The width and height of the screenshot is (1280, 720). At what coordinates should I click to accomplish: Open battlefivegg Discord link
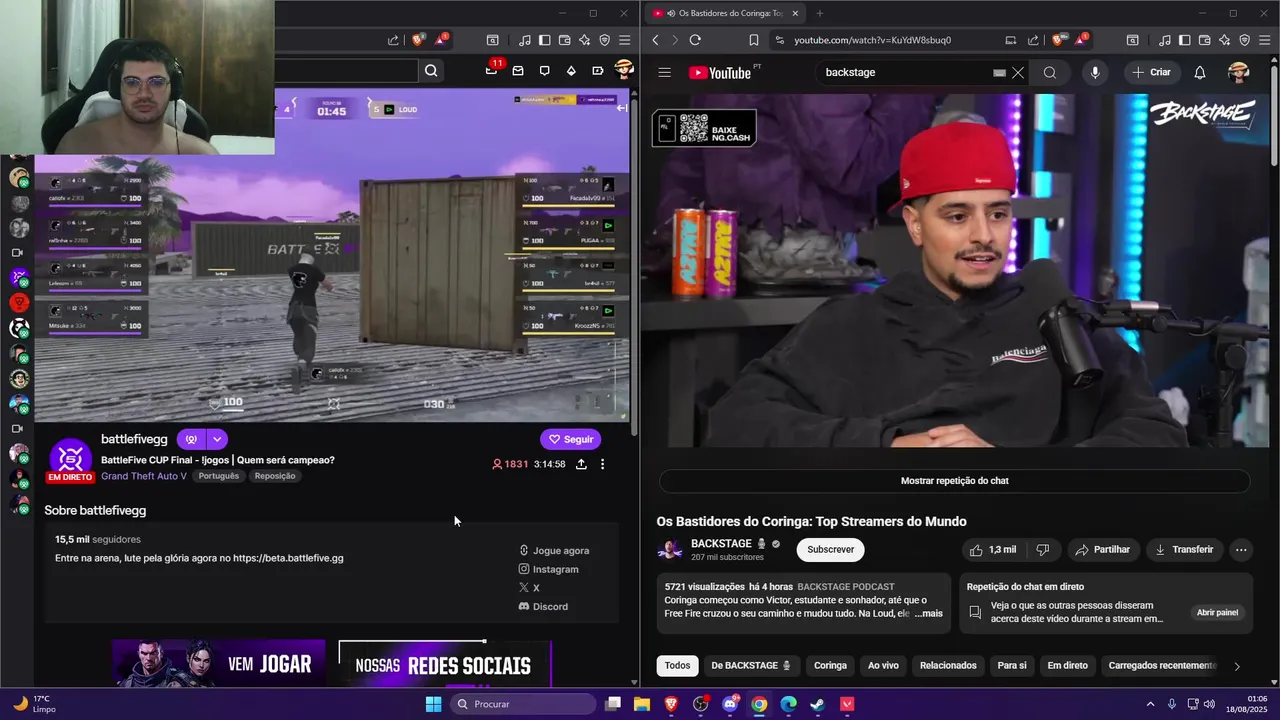(543, 607)
